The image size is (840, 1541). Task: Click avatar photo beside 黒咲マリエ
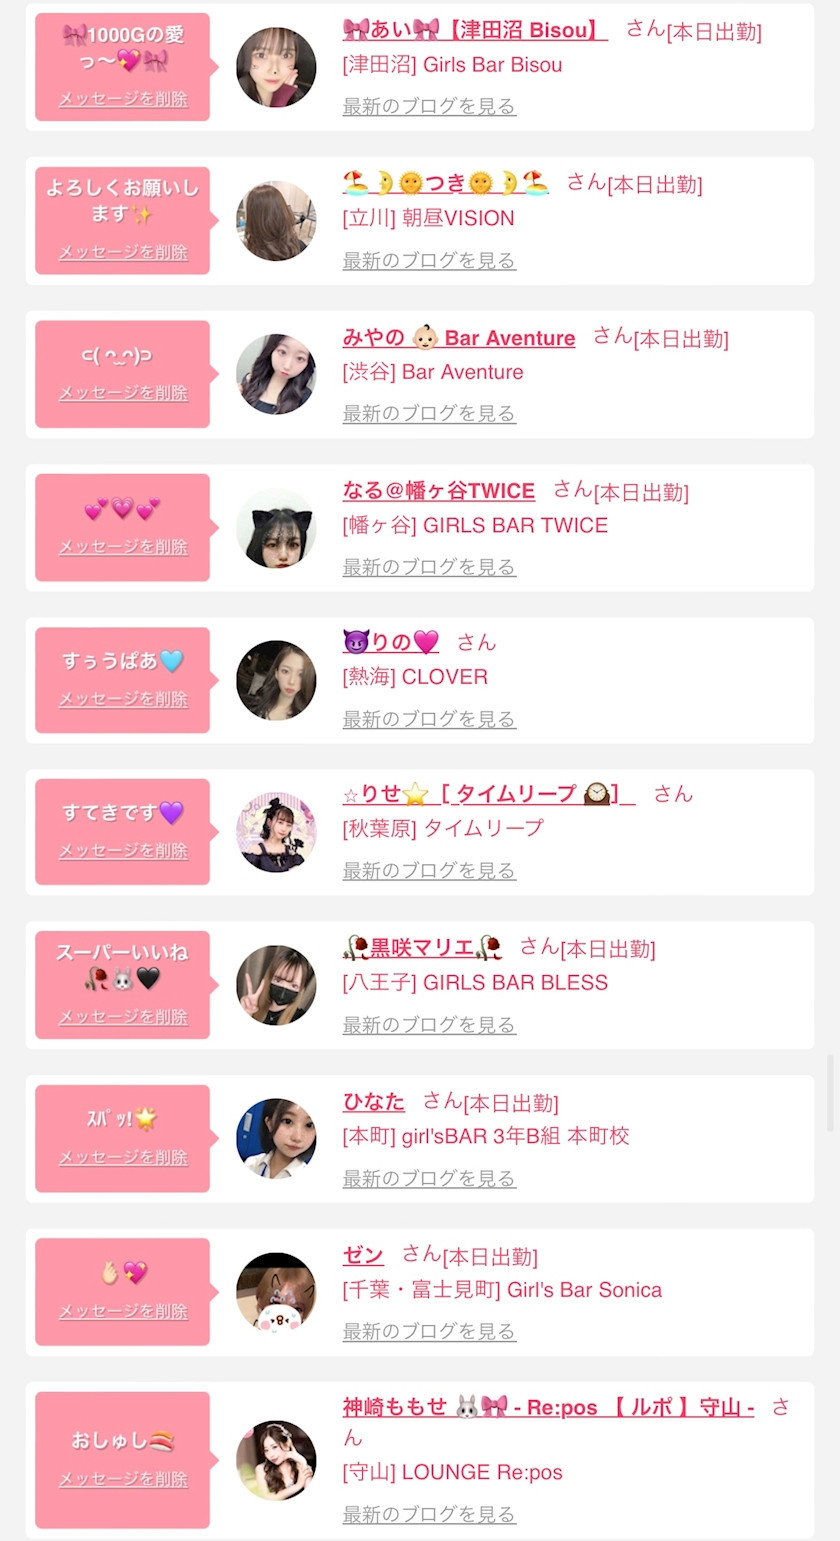pyautogui.click(x=276, y=985)
